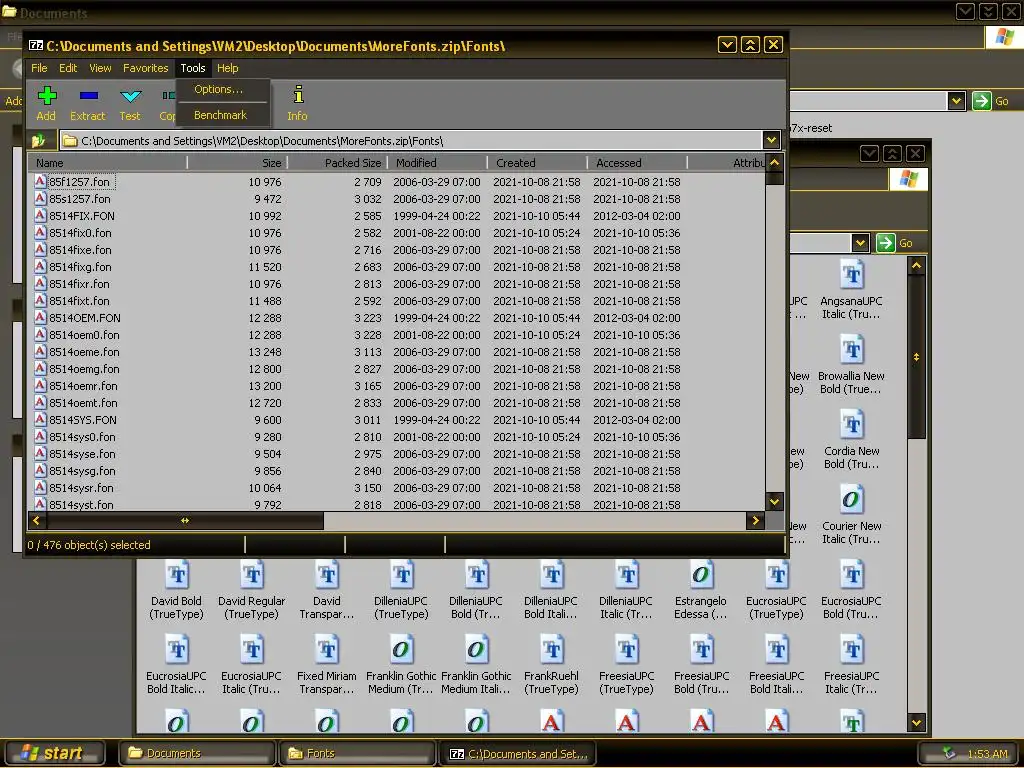Sort the list by the Size column header
The image size is (1024, 768).
[x=237, y=163]
